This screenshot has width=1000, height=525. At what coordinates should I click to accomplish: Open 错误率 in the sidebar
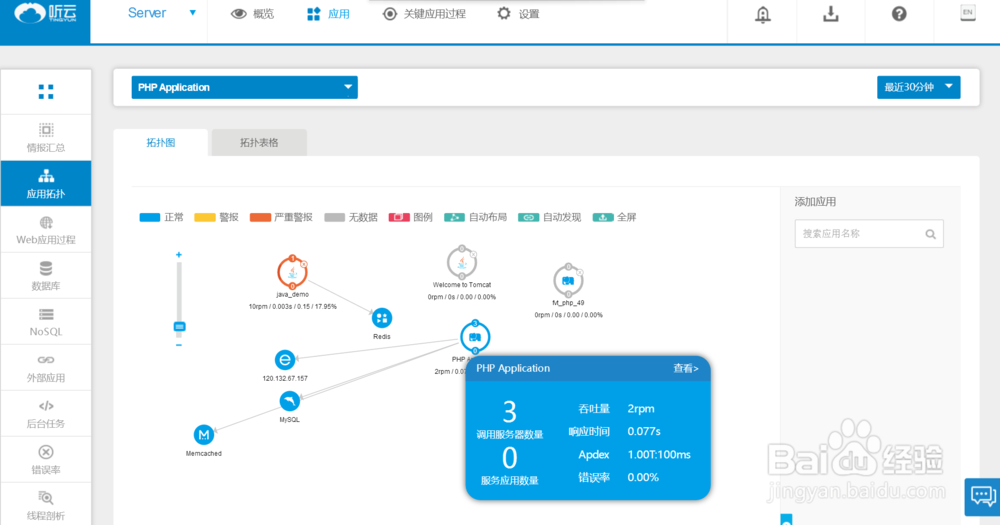coord(46,459)
